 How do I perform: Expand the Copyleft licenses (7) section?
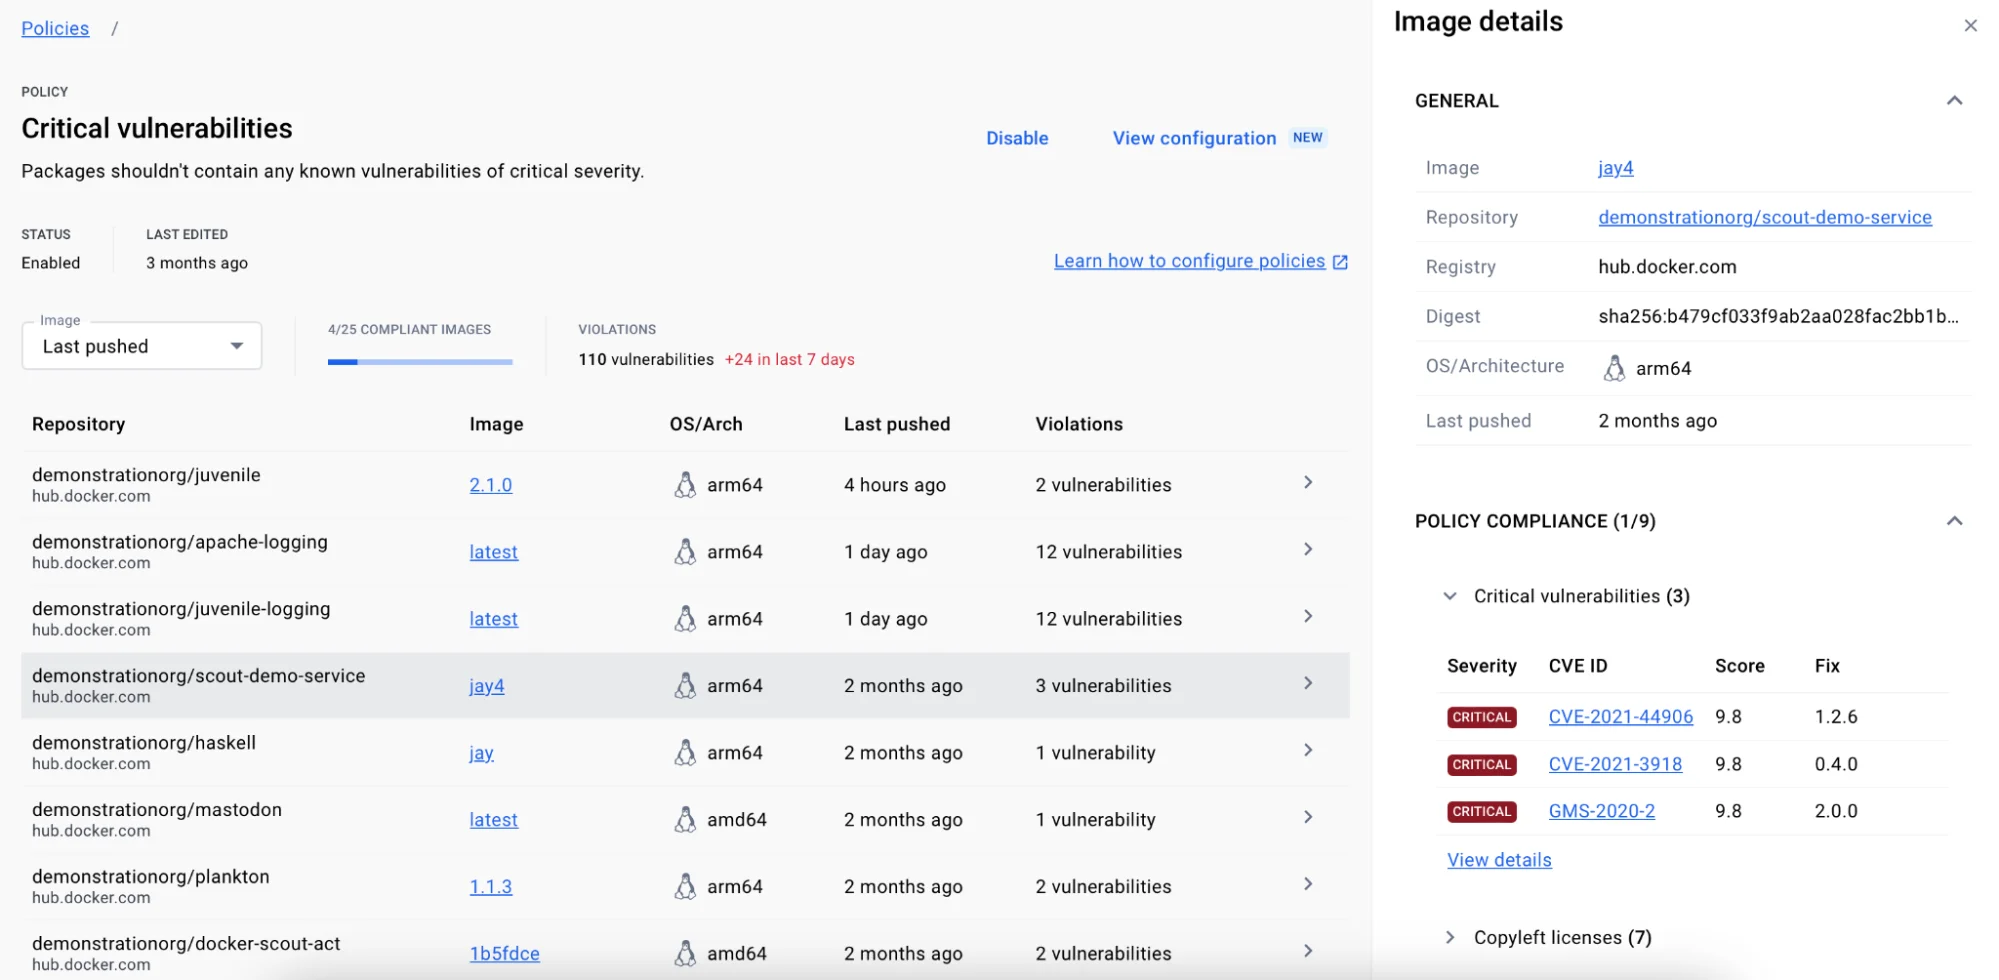pyautogui.click(x=1450, y=937)
